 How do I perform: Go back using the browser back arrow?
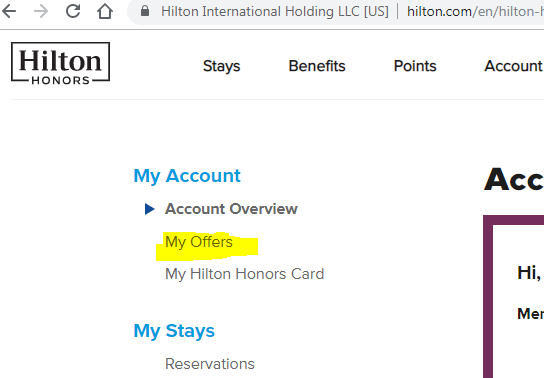[9, 11]
